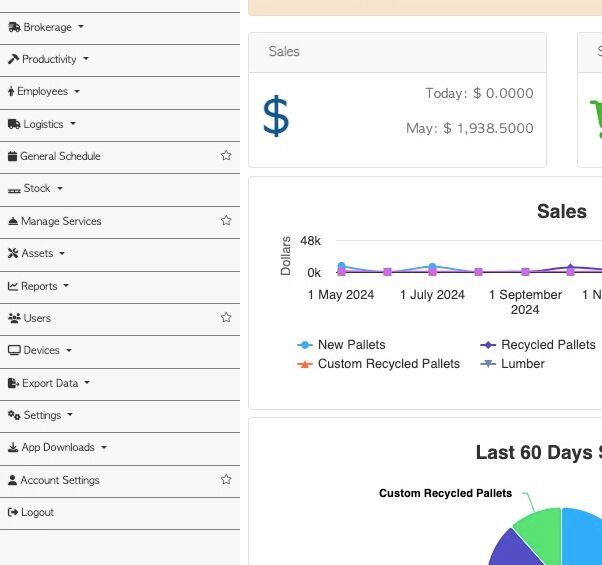
Task: Open the Account Settings link
Action: coord(60,480)
